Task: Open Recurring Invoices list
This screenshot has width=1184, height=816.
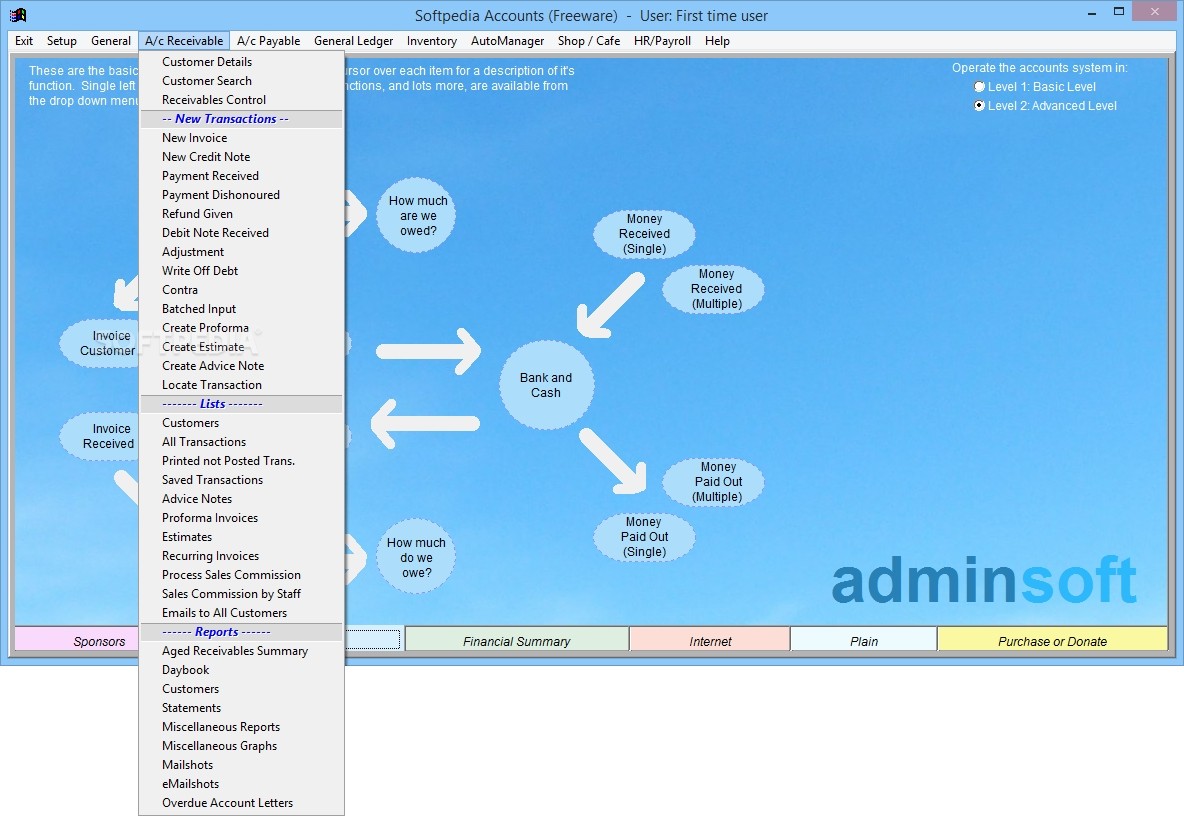Action: point(242,556)
